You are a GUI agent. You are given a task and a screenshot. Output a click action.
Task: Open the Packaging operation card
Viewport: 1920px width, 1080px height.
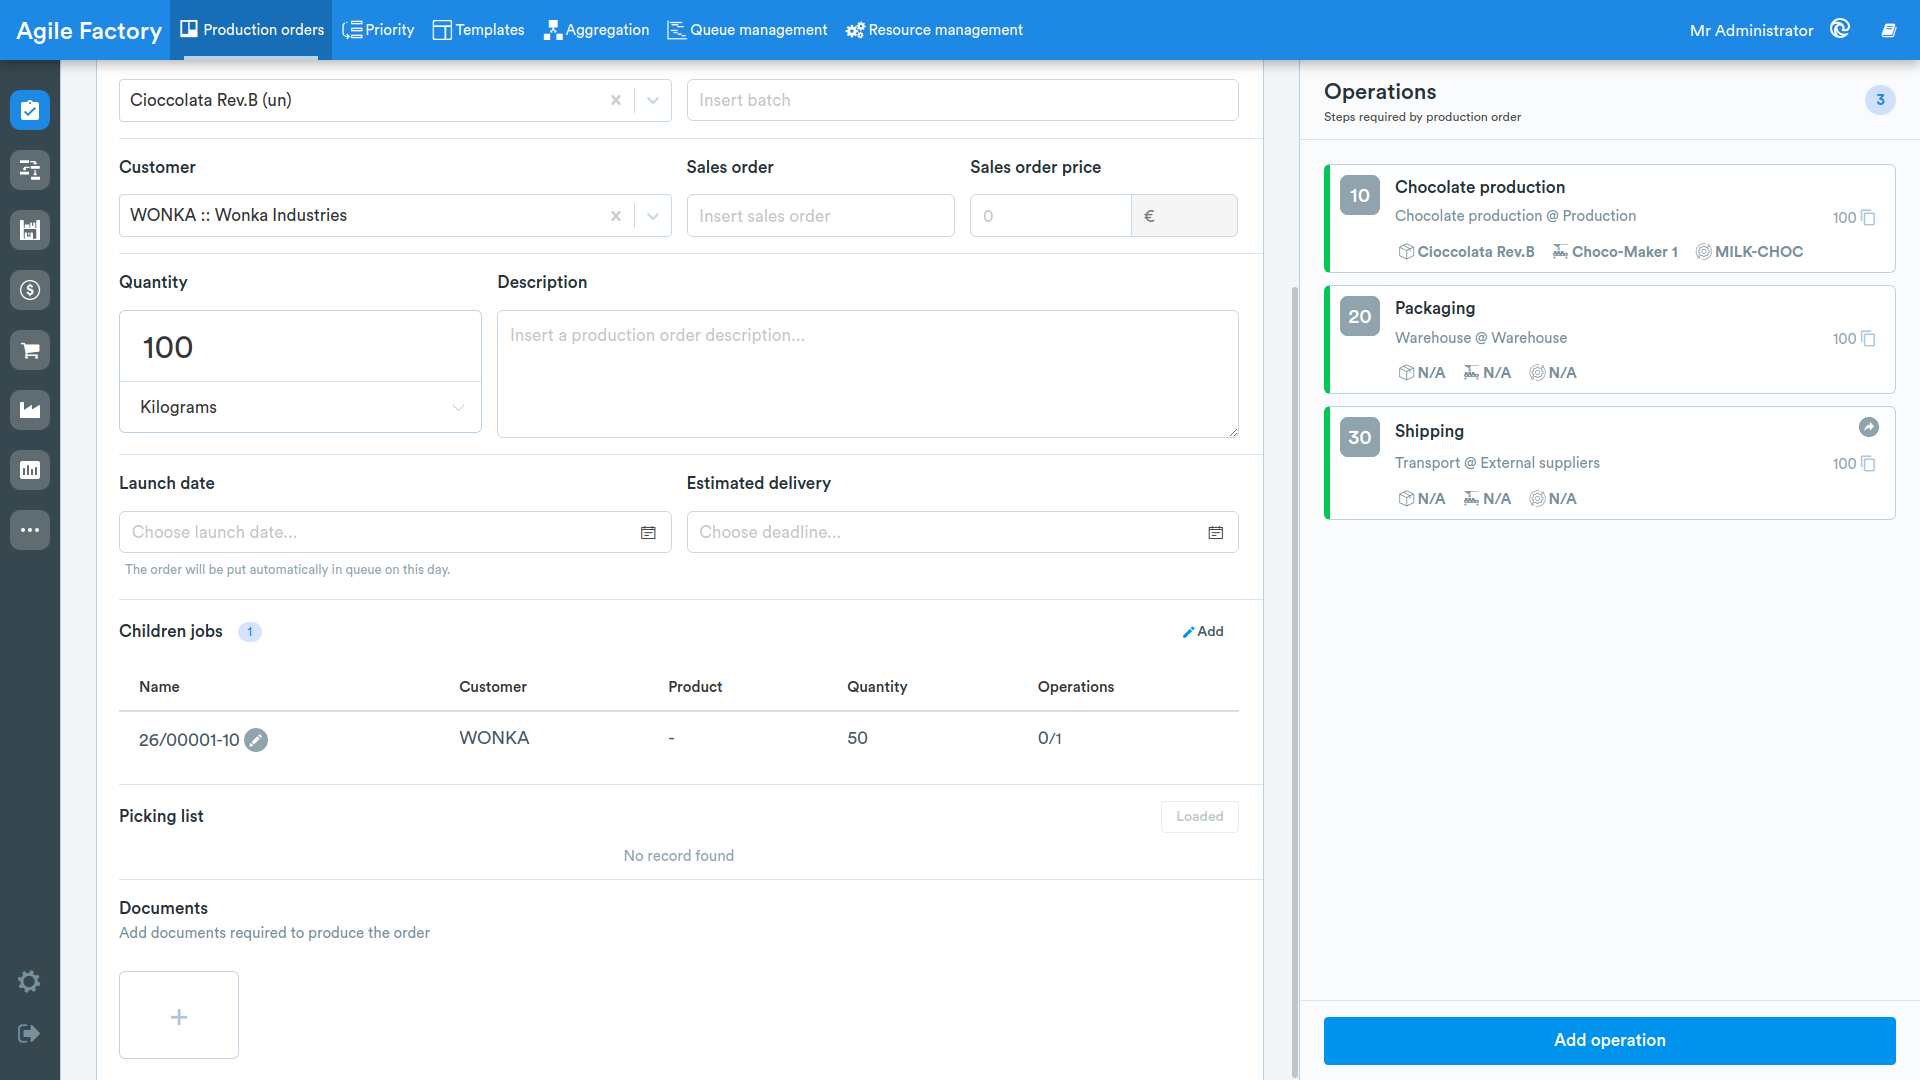coord(1609,340)
